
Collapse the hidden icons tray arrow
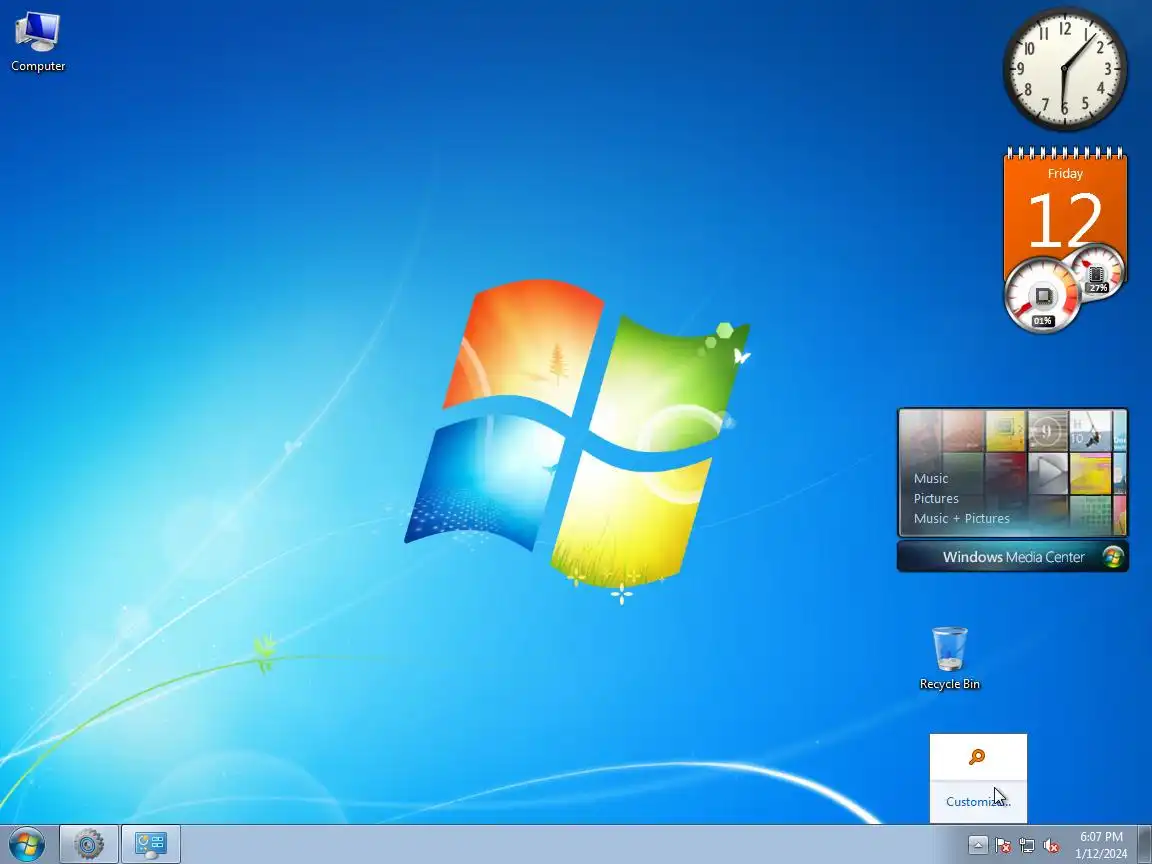[x=978, y=845]
